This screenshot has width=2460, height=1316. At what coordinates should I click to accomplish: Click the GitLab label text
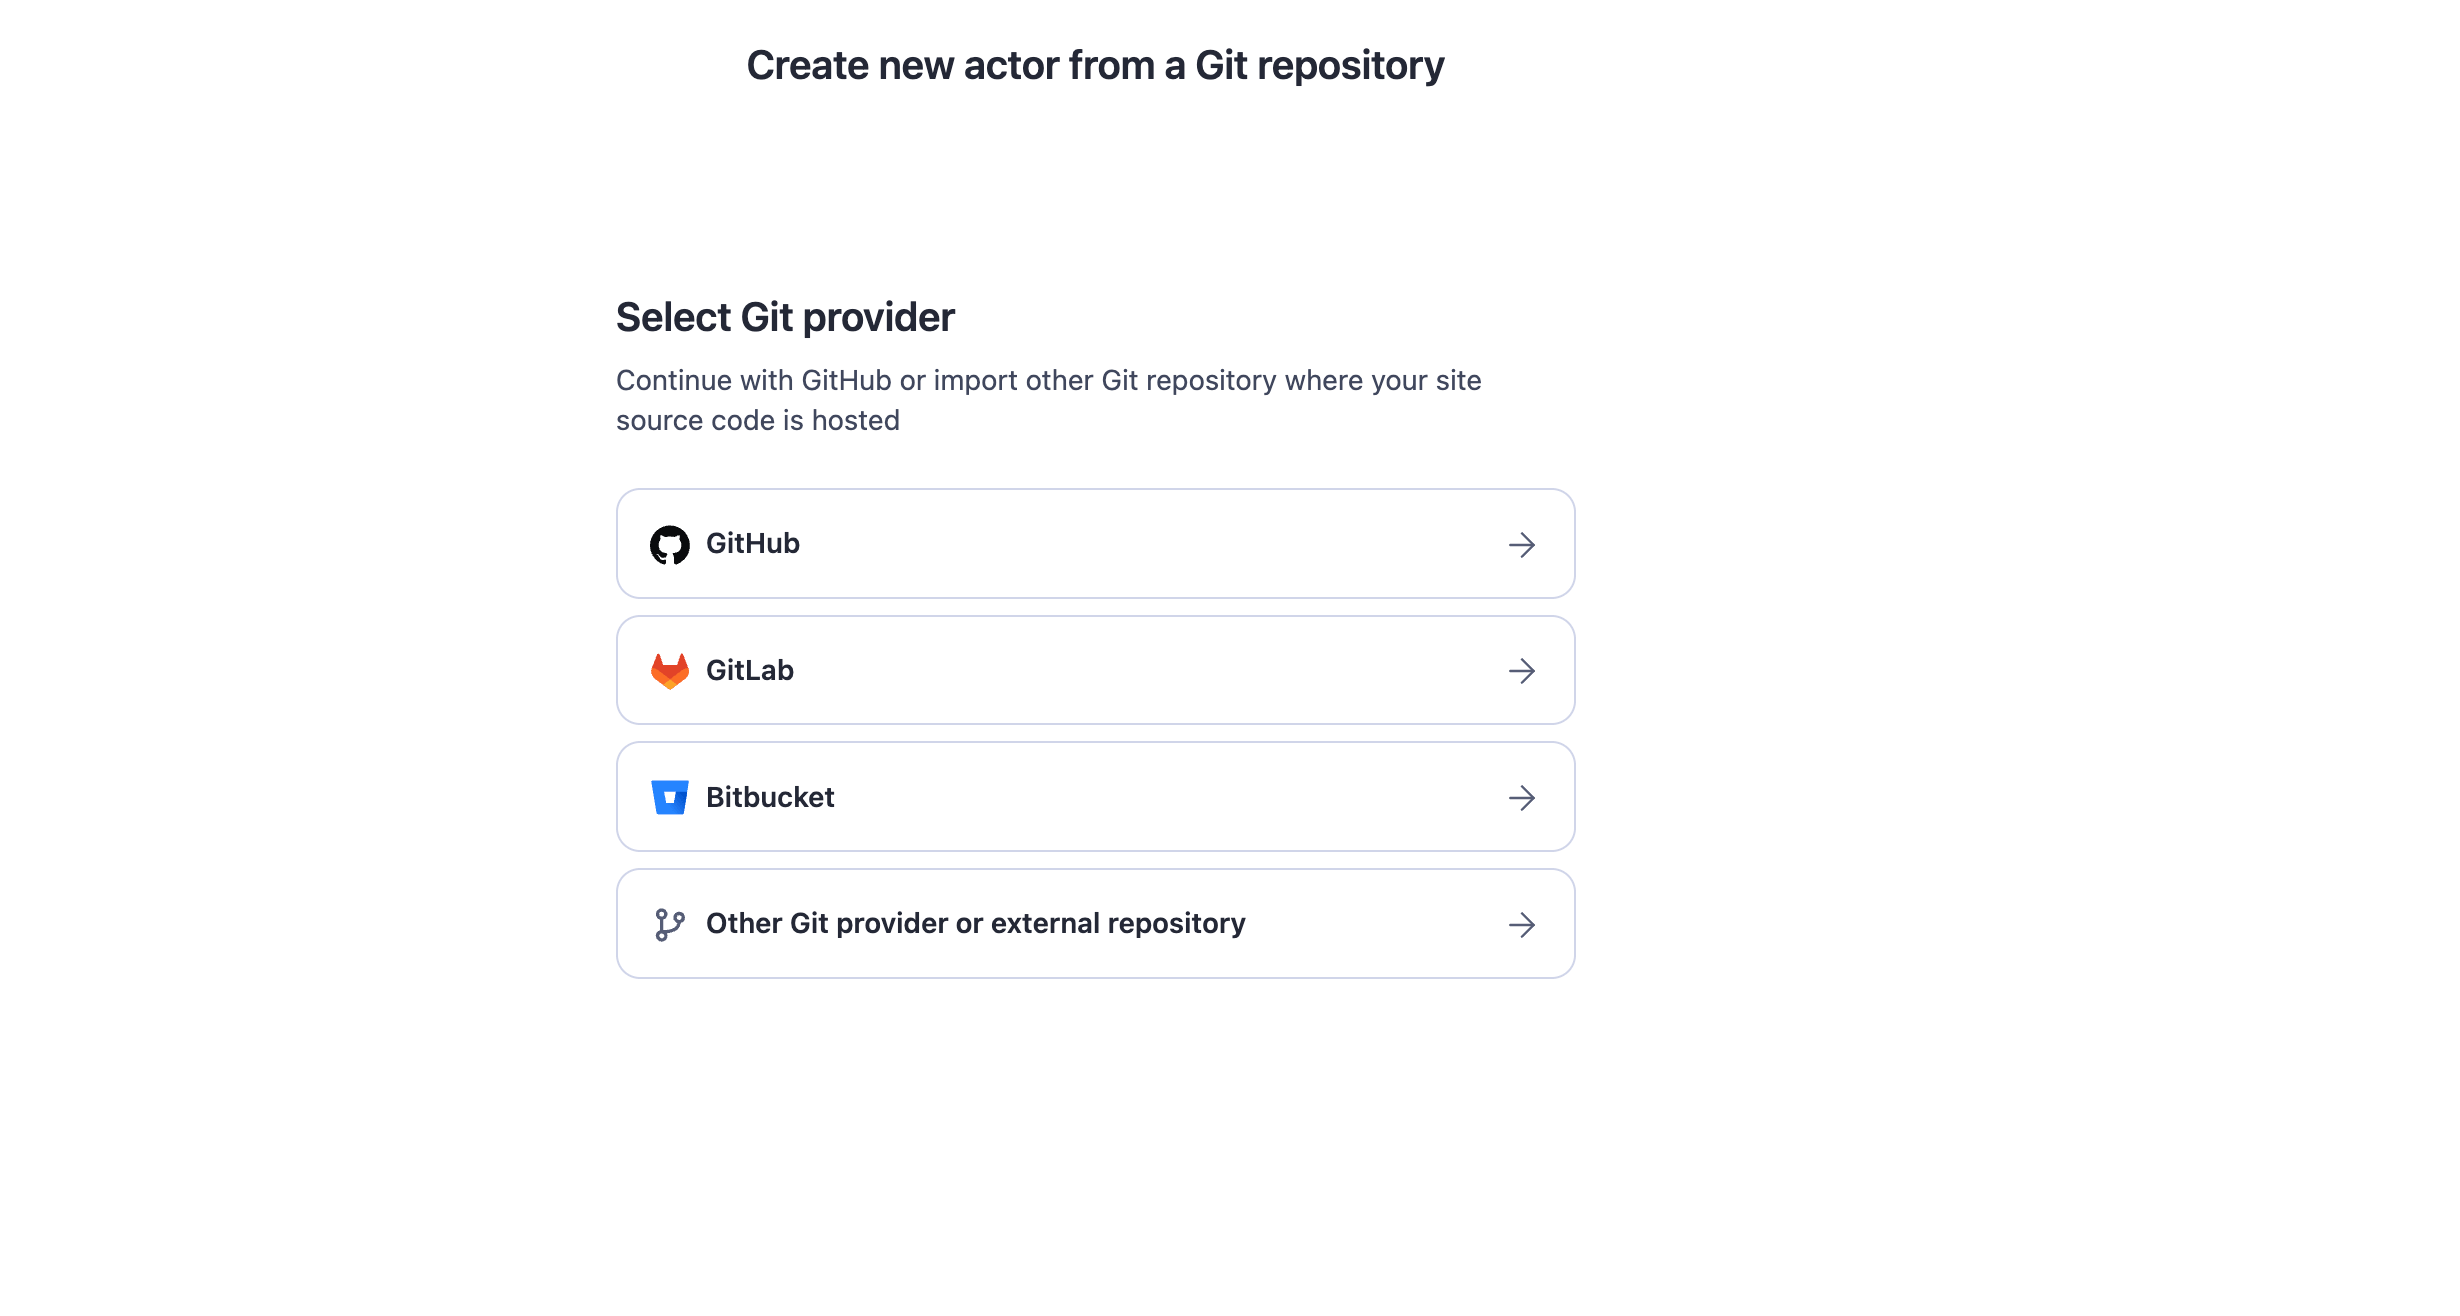[x=750, y=670]
